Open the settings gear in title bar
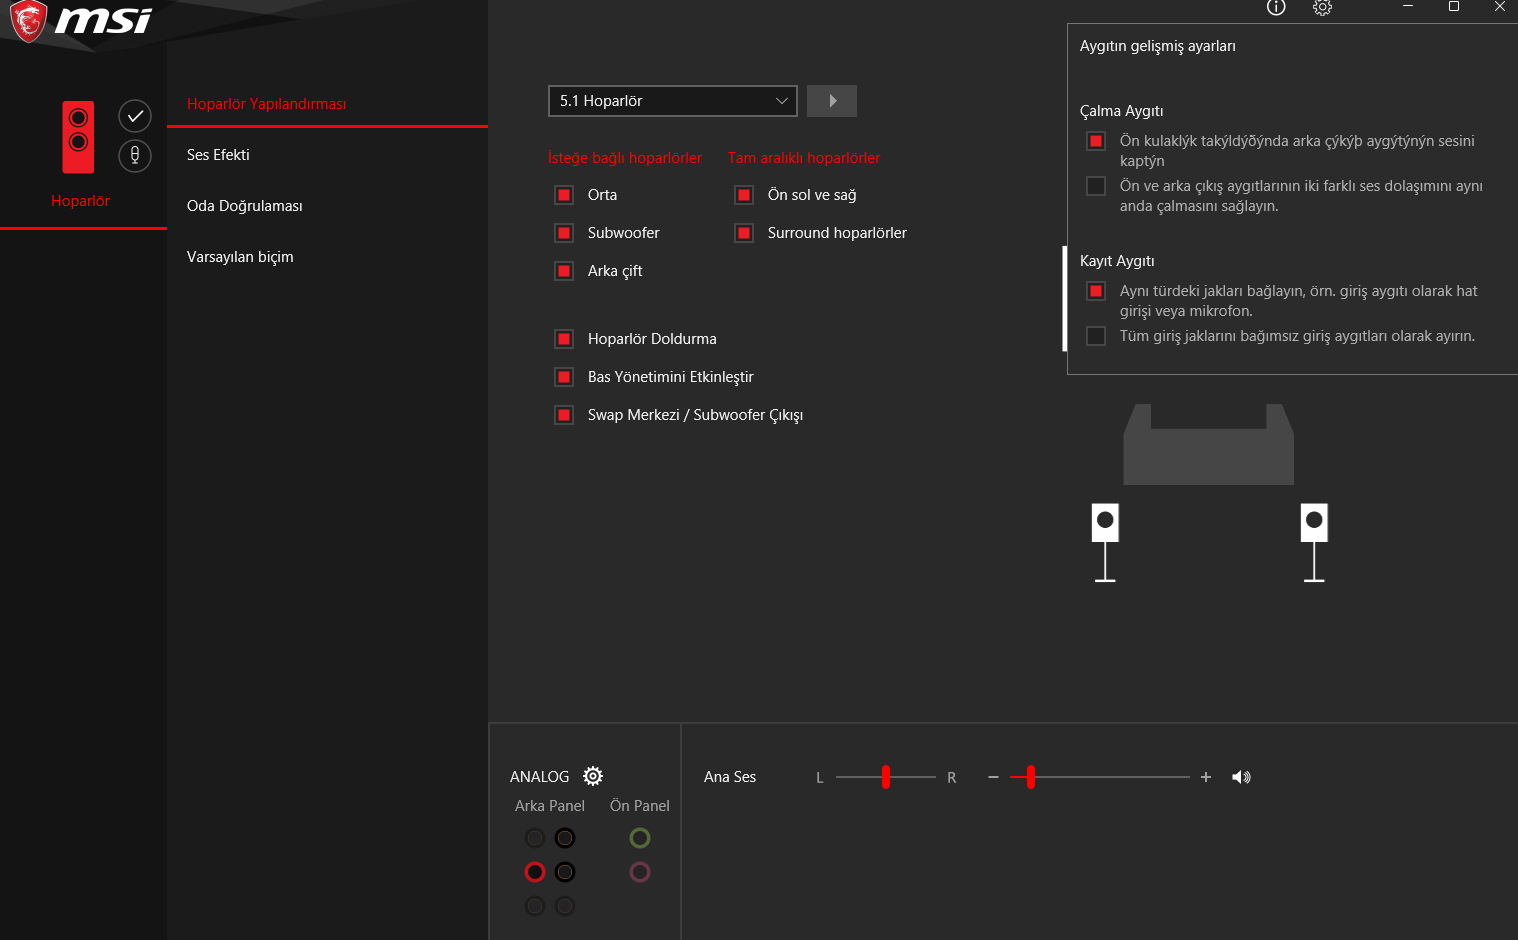 click(x=1322, y=7)
